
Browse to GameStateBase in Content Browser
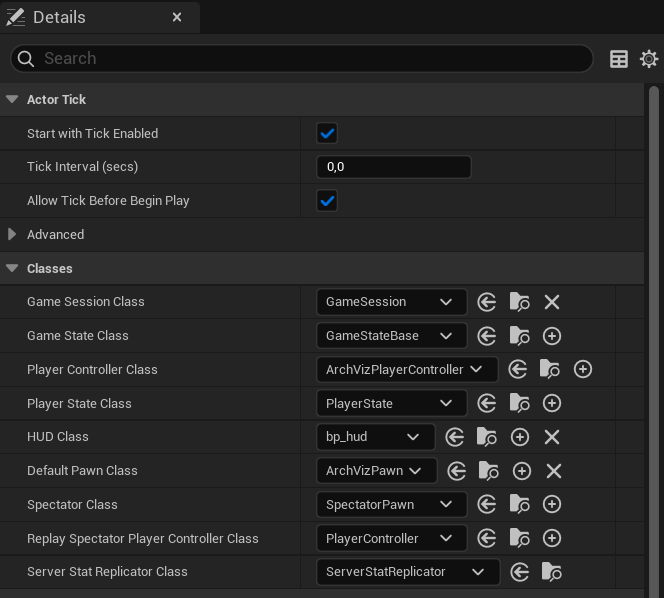(x=519, y=336)
